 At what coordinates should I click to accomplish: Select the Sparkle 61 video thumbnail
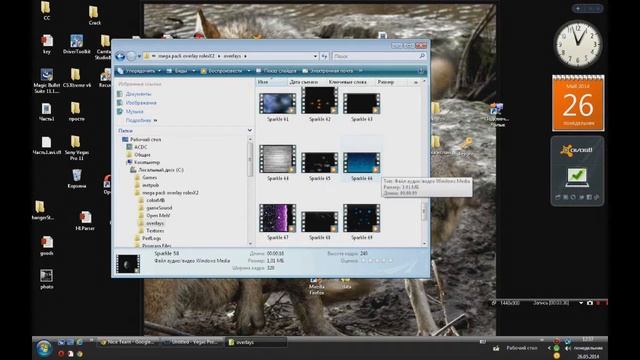tap(278, 103)
